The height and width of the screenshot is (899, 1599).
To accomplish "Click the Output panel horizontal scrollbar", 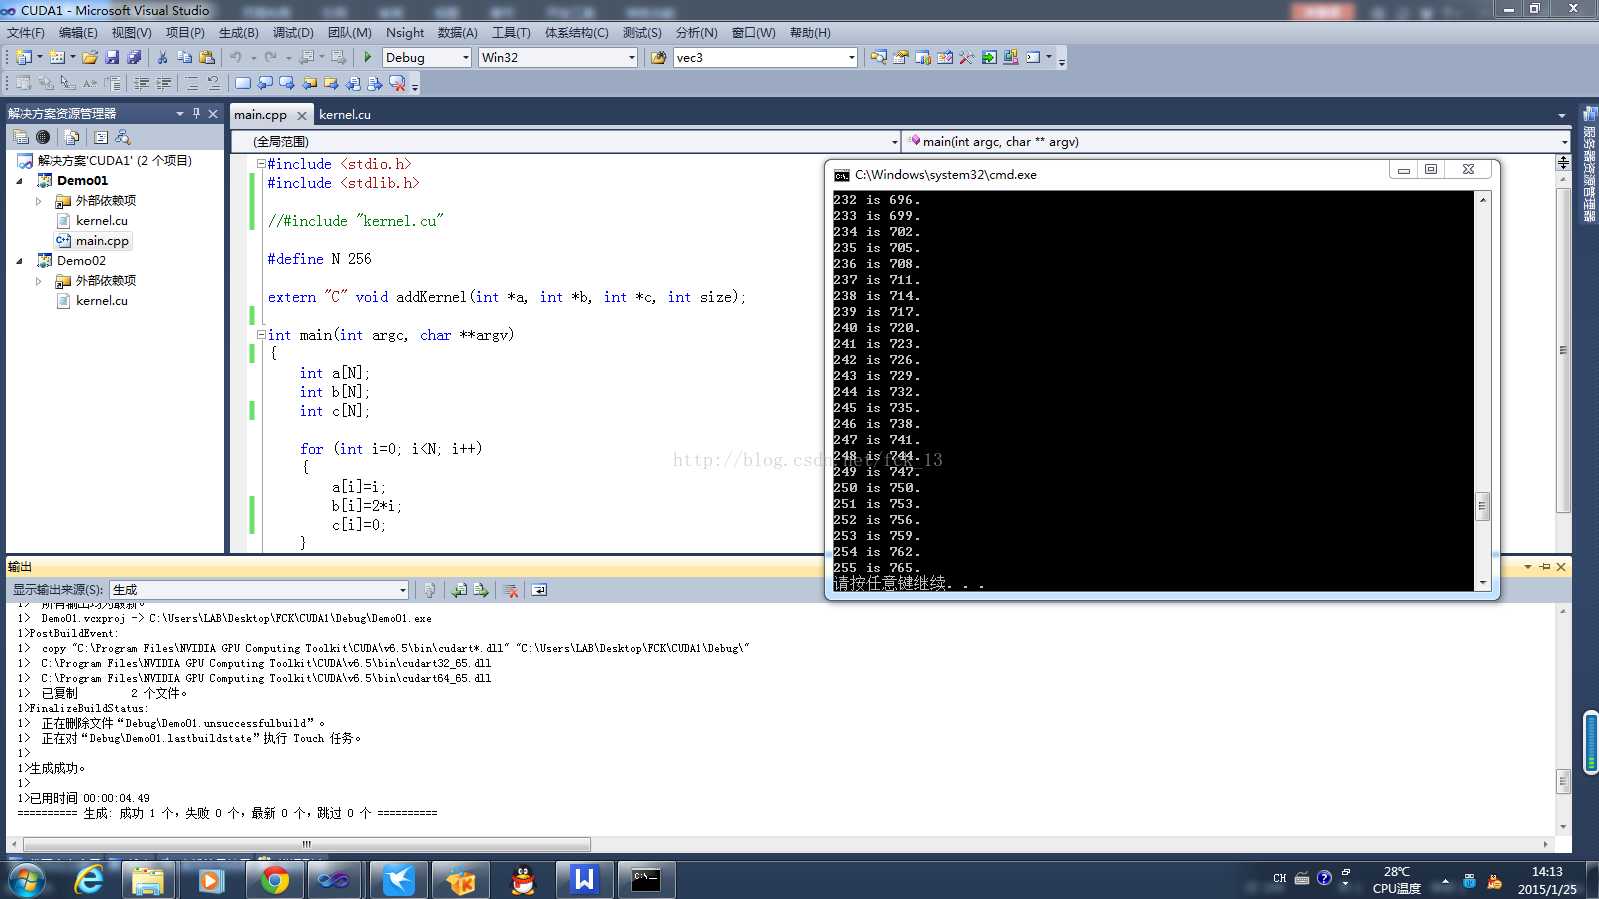I will (306, 844).
